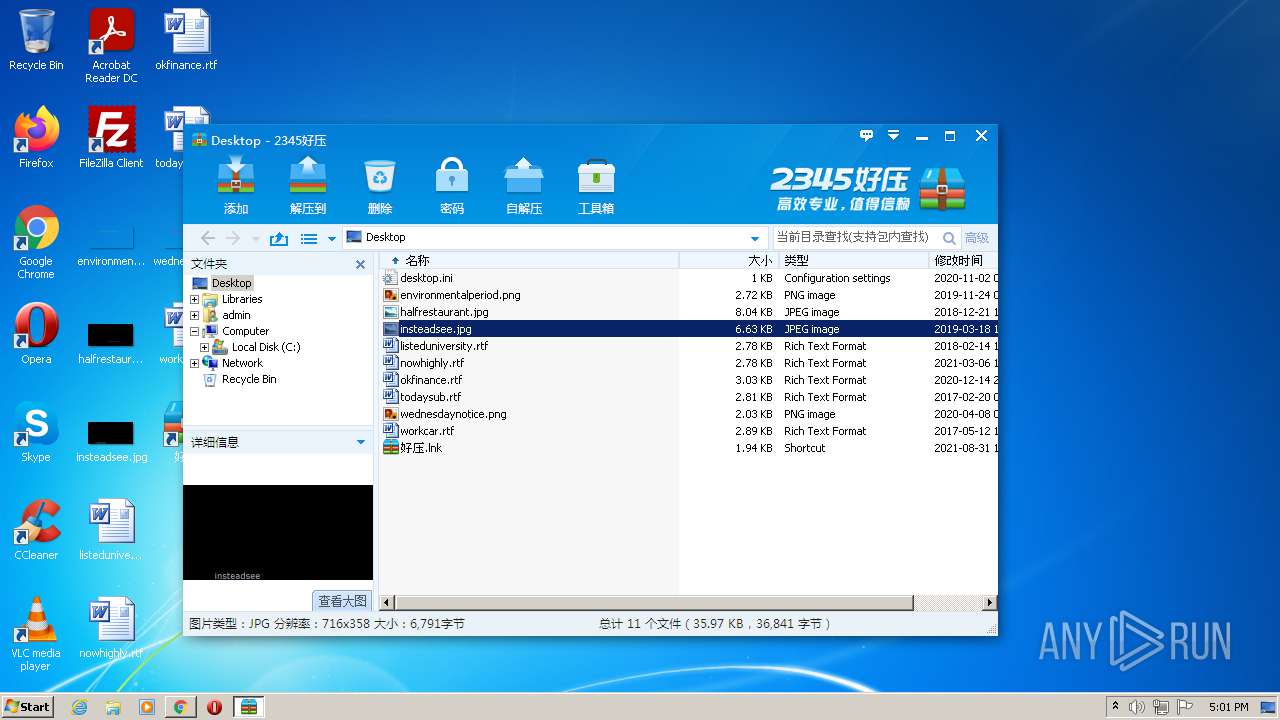The height and width of the screenshot is (720, 1280).
Task: Click the media player taskbar icon
Action: [147, 707]
